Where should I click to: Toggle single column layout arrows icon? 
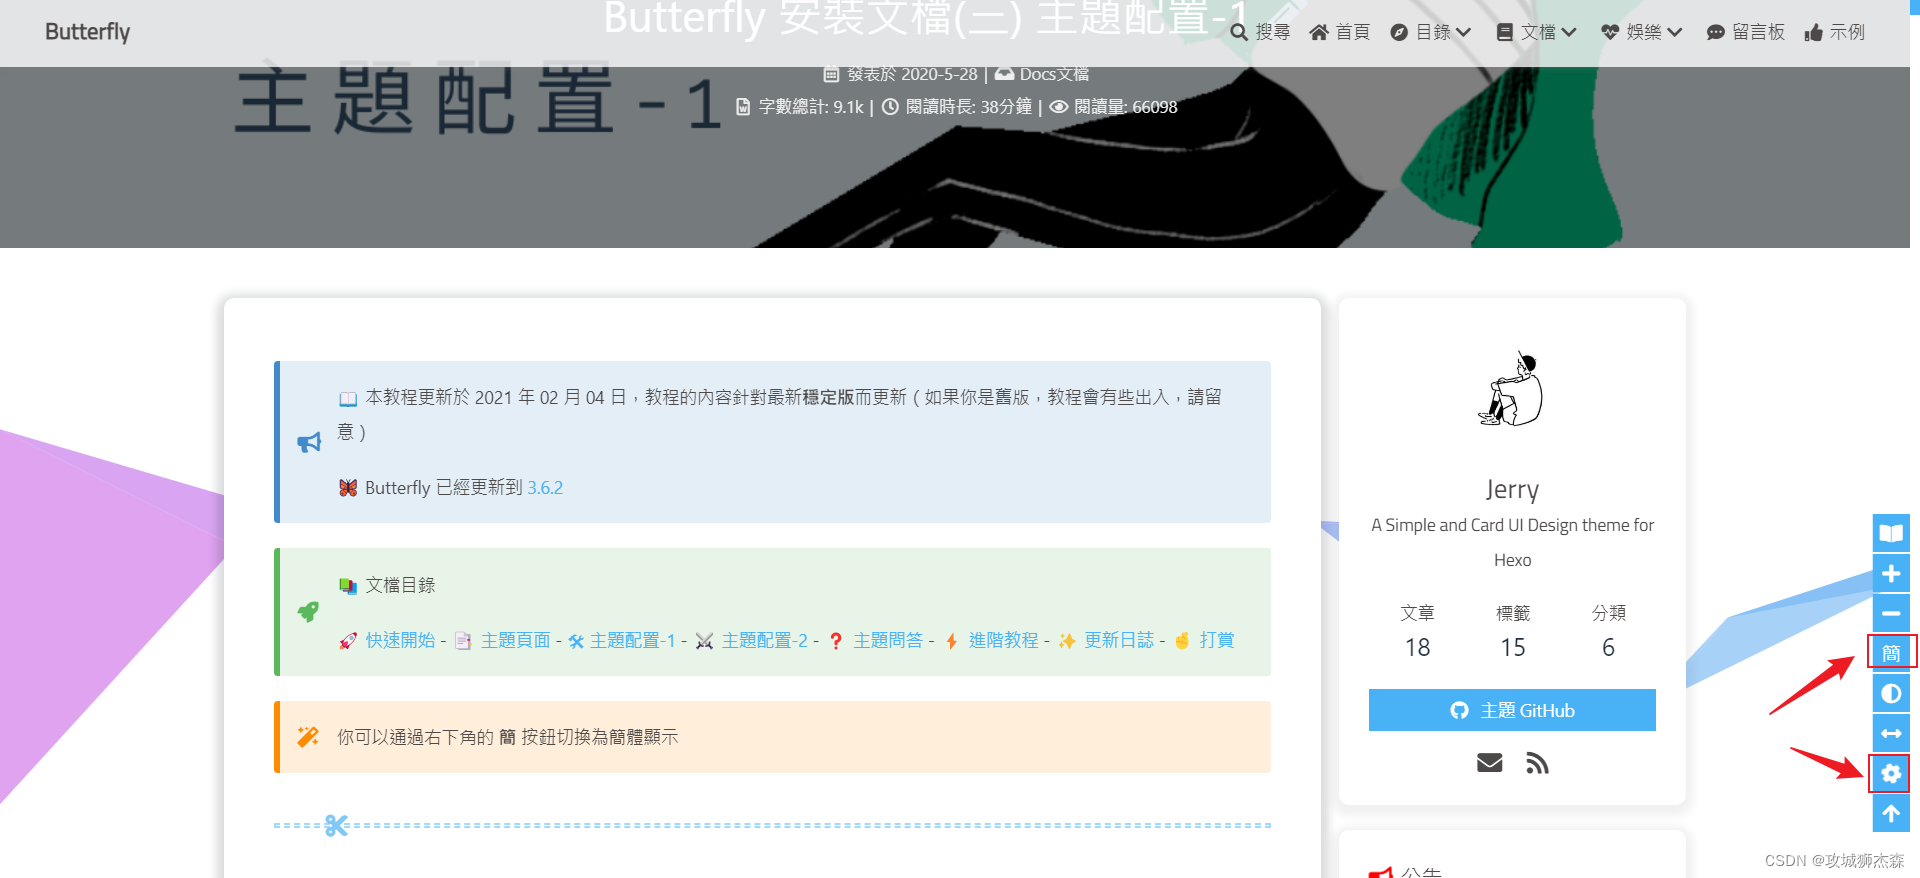pos(1891,733)
